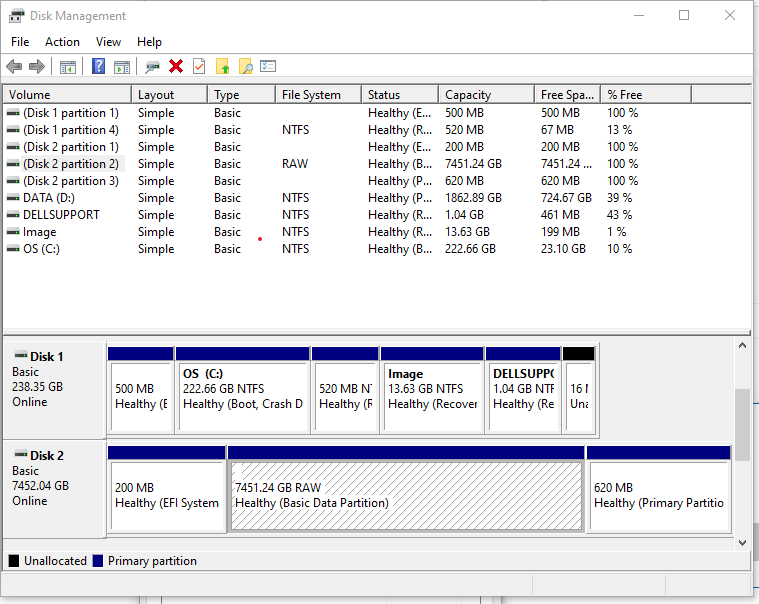The height and width of the screenshot is (604, 759).
Task: Open the Help toolbar icon
Action: (x=98, y=66)
